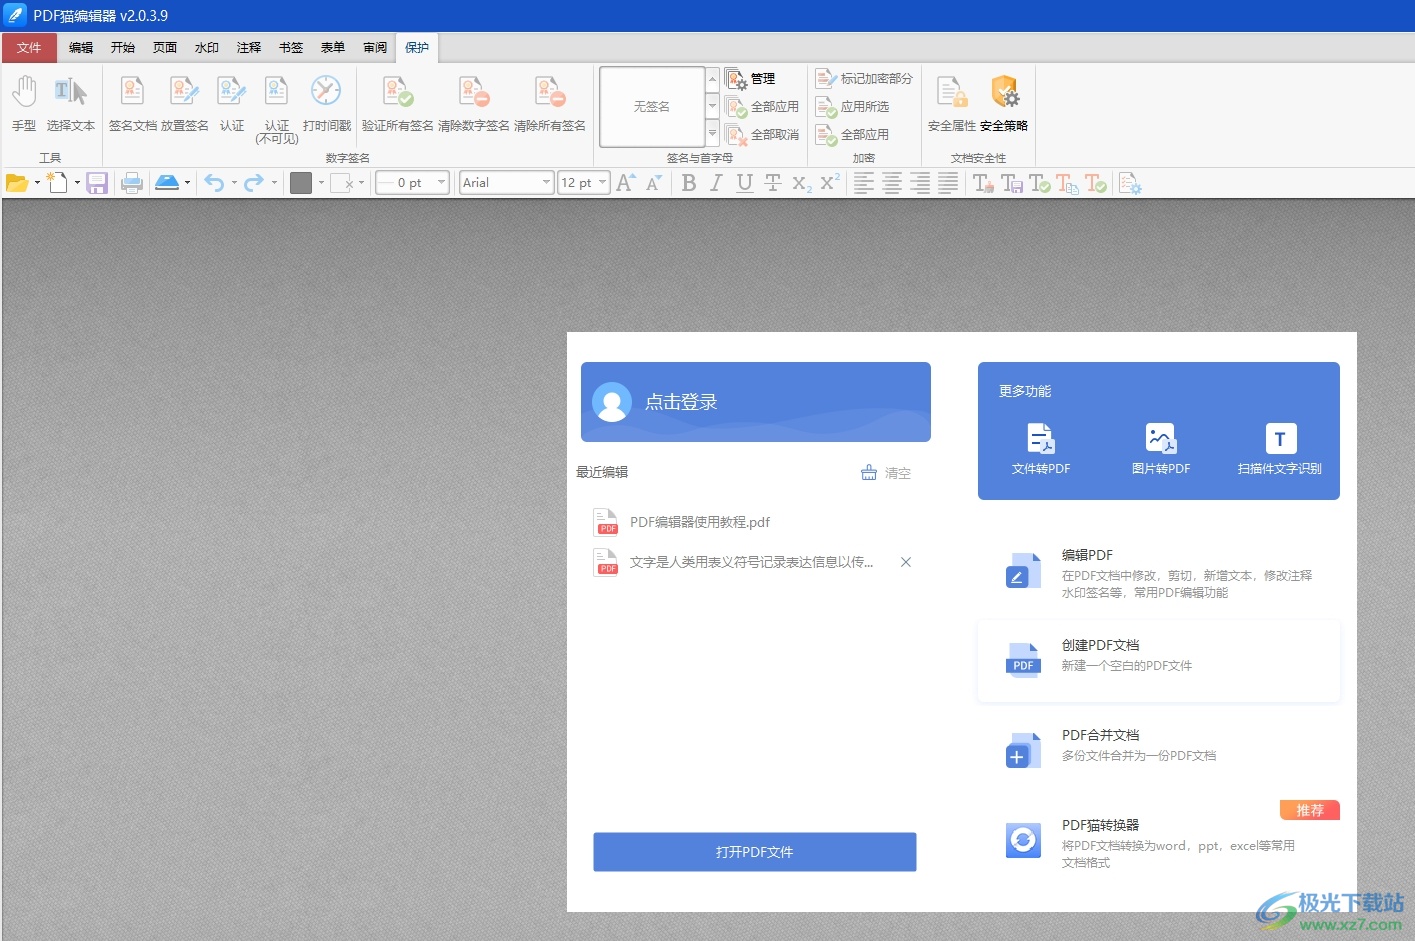The image size is (1415, 941).
Task: Decrease font size with shrink icon
Action: tap(654, 183)
